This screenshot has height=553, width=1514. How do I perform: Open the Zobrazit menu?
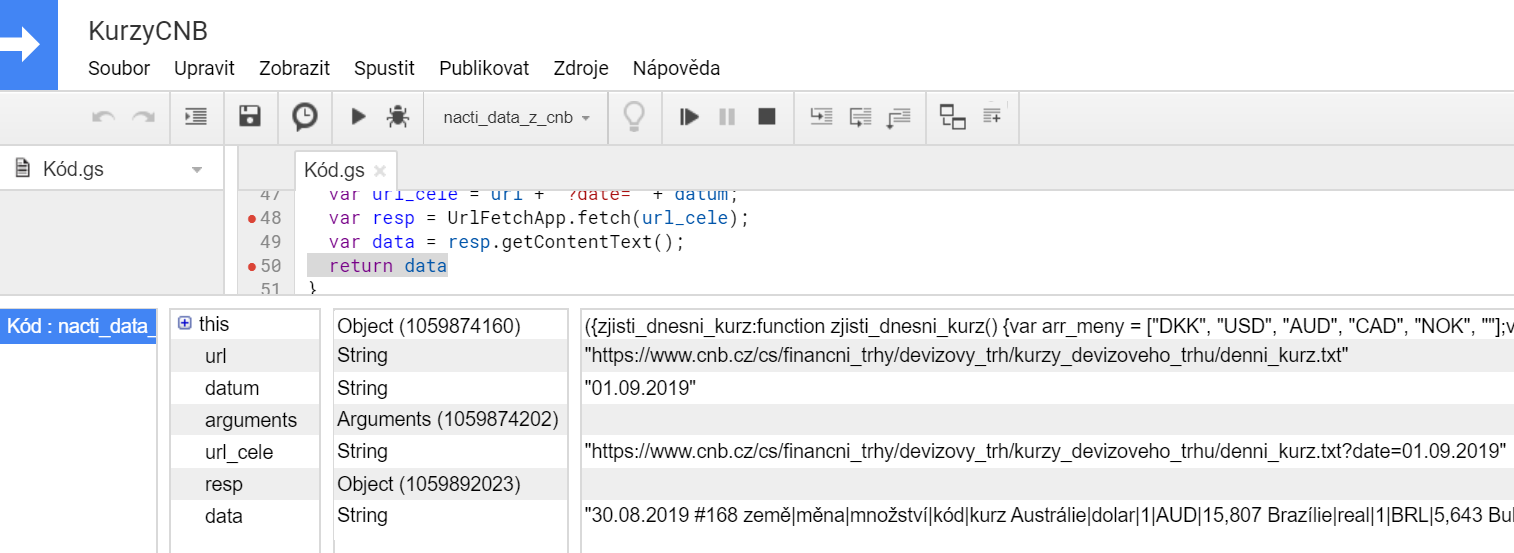294,68
